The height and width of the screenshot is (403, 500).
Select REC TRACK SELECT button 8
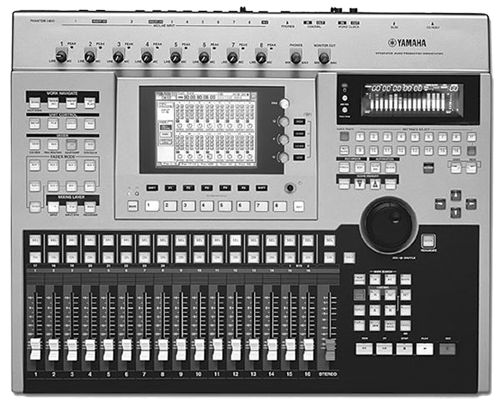point(456,136)
